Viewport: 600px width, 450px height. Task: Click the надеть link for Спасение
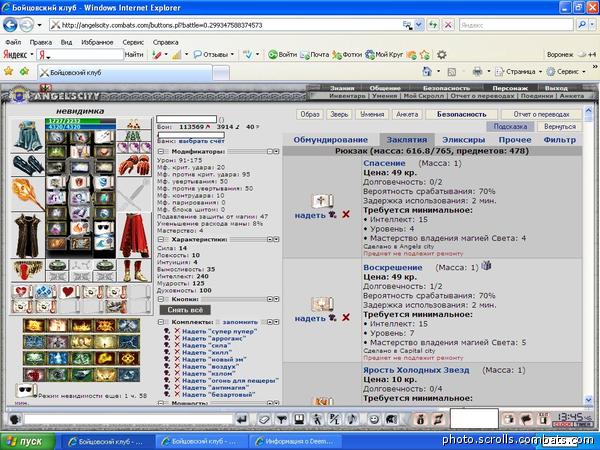(x=310, y=215)
